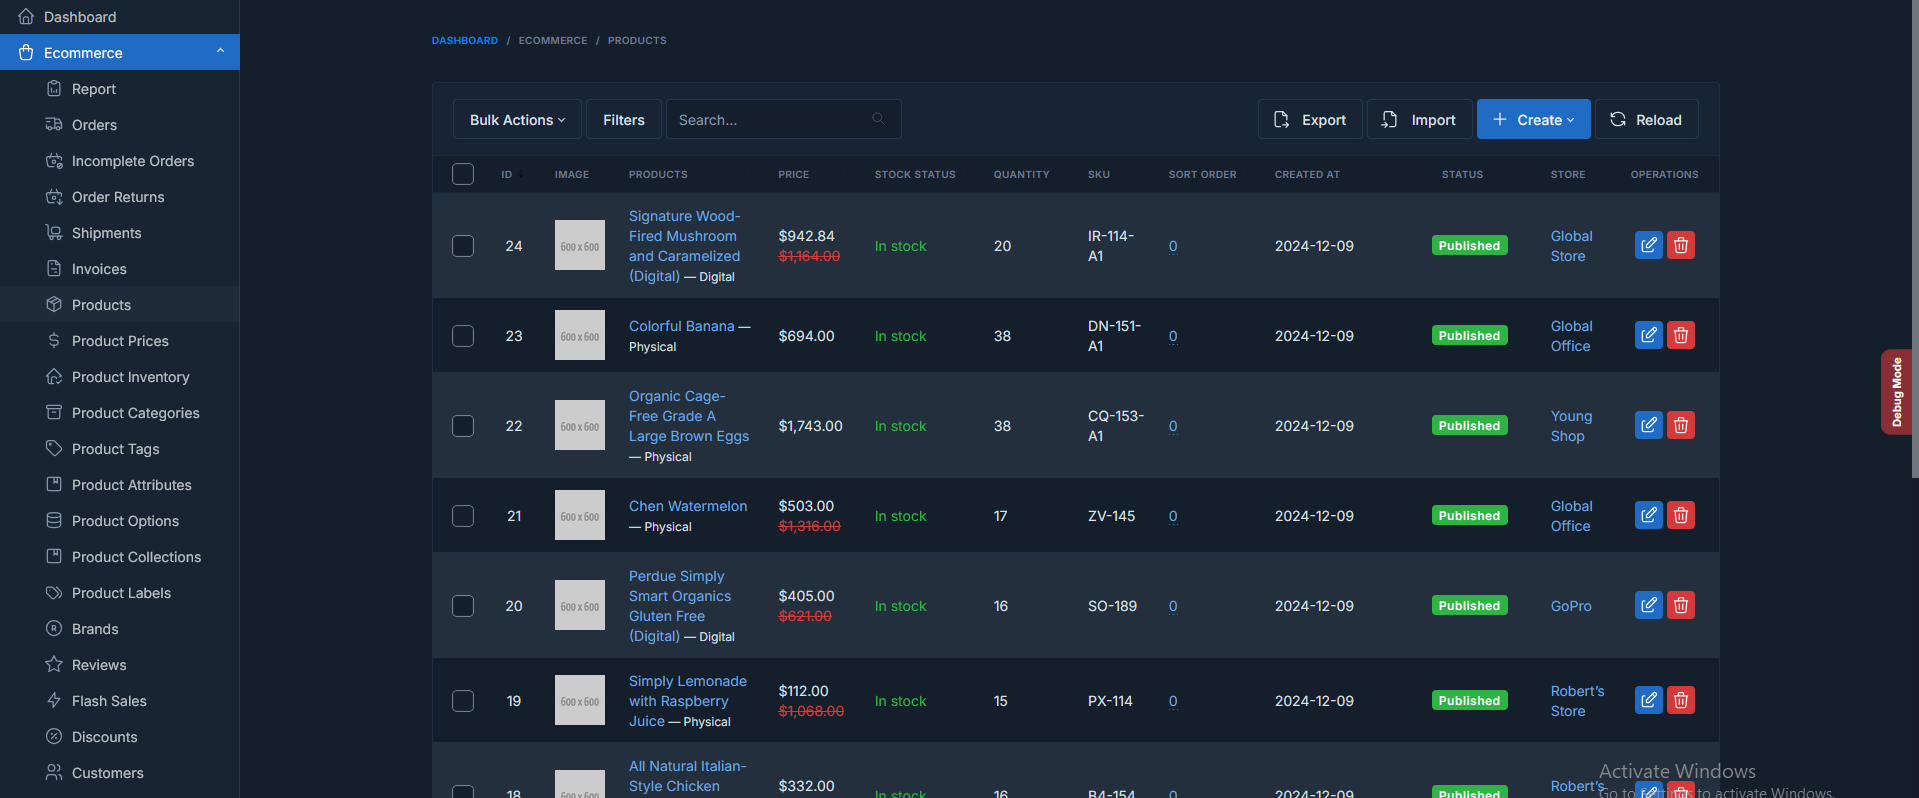Click the Reviews star icon in sidebar
Image resolution: width=1919 pixels, height=798 pixels.
tap(54, 664)
